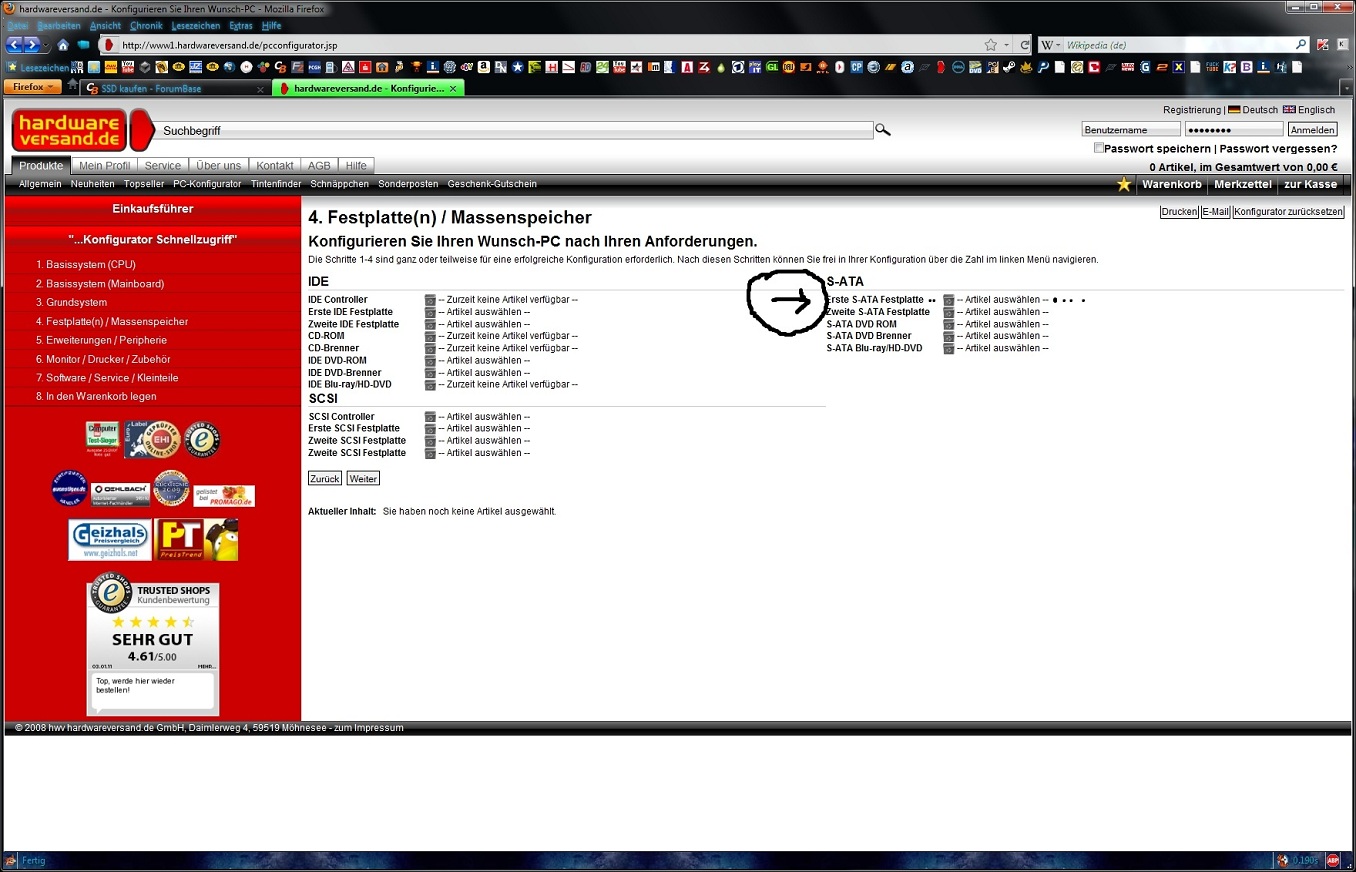Image resolution: width=1356 pixels, height=872 pixels.
Task: Open sidebar step 5. Erweiterungen / Peripherie
Action: (101, 340)
